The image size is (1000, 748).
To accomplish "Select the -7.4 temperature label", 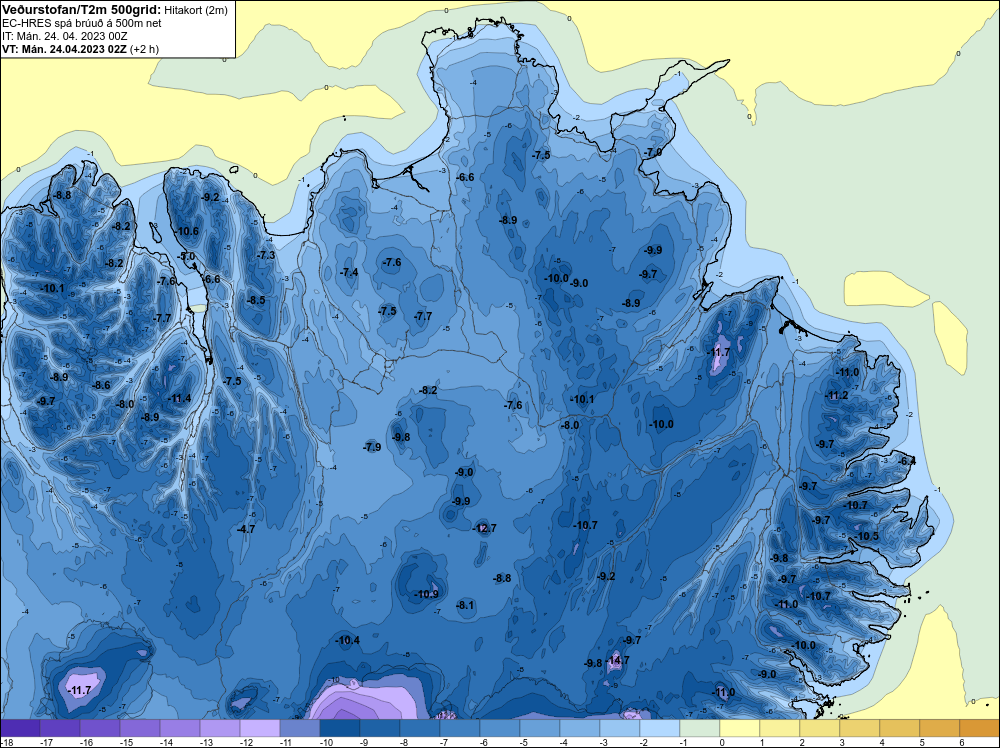I will [349, 272].
